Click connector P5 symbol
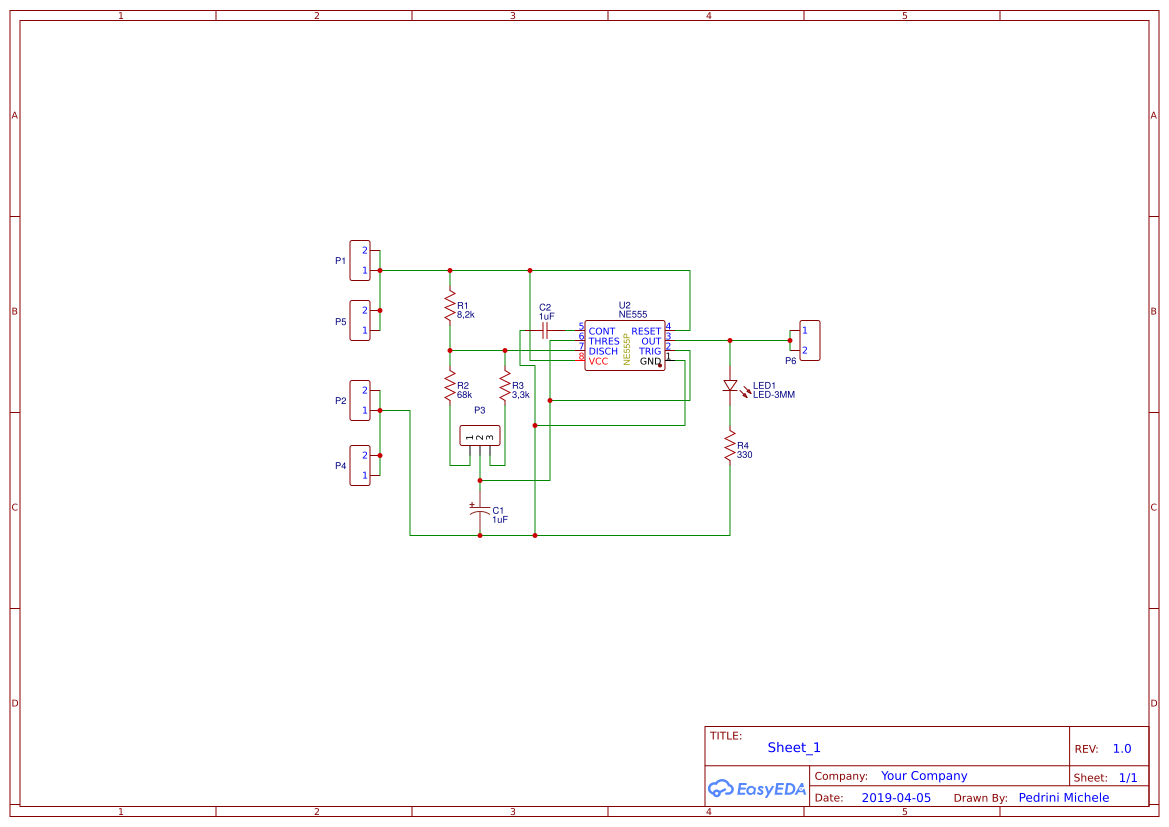1169x827 pixels. click(359, 321)
